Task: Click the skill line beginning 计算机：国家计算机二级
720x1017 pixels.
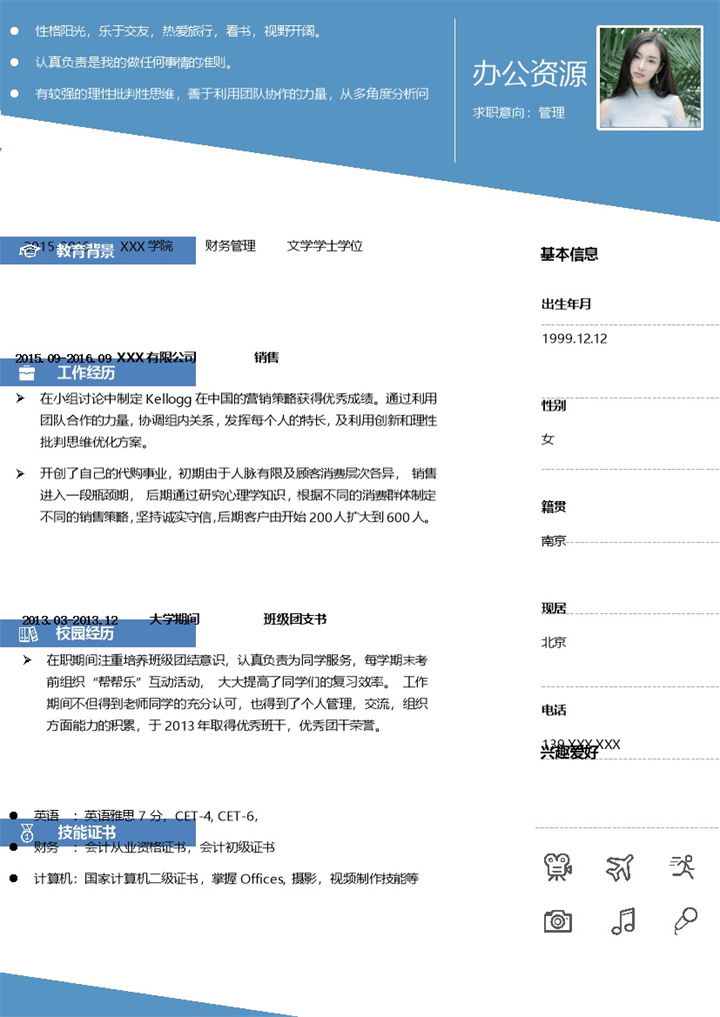Action: point(226,879)
